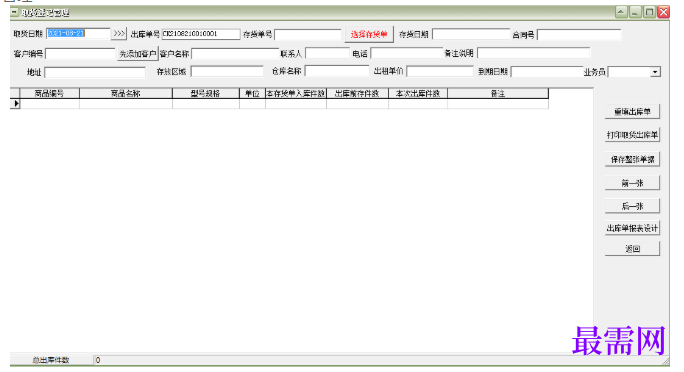Click the >>> date picker button
The width and height of the screenshot is (684, 372).
point(119,34)
